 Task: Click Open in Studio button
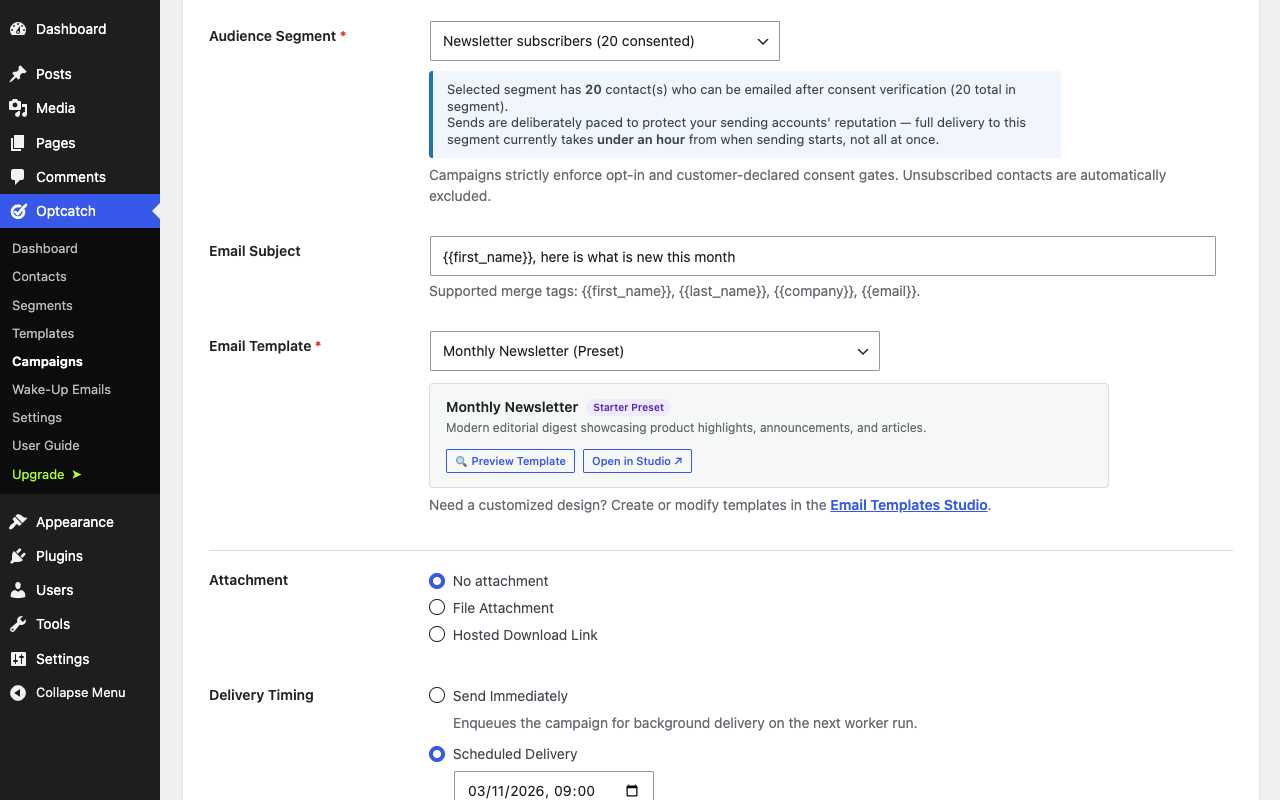(637, 461)
